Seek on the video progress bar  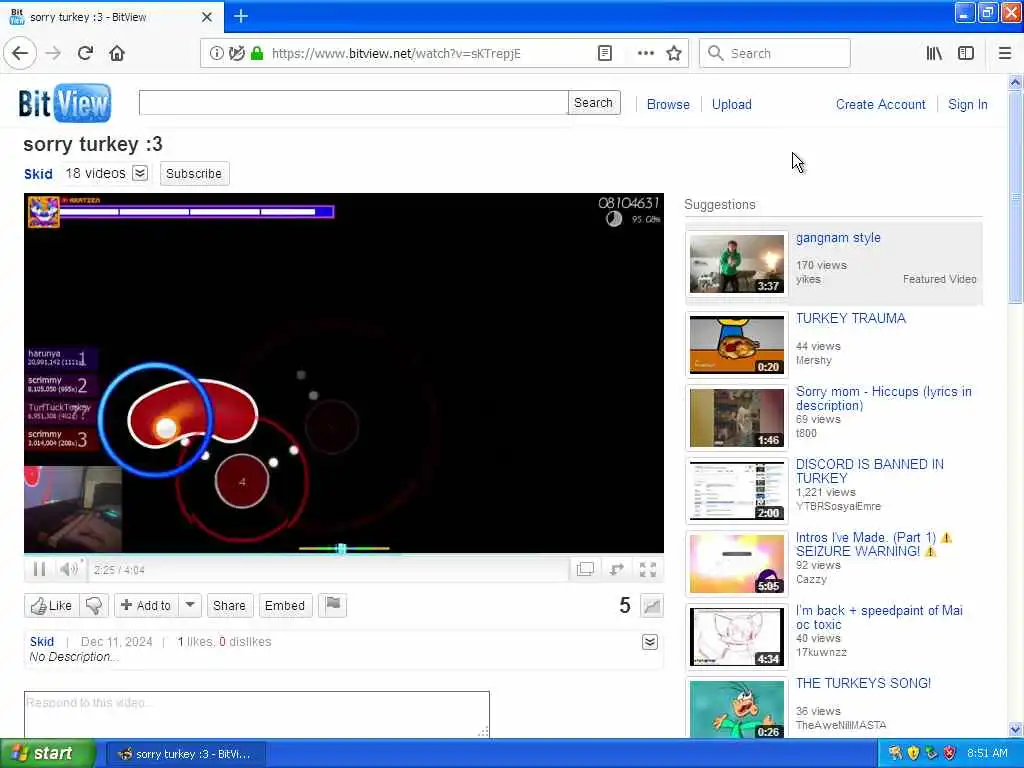click(344, 553)
